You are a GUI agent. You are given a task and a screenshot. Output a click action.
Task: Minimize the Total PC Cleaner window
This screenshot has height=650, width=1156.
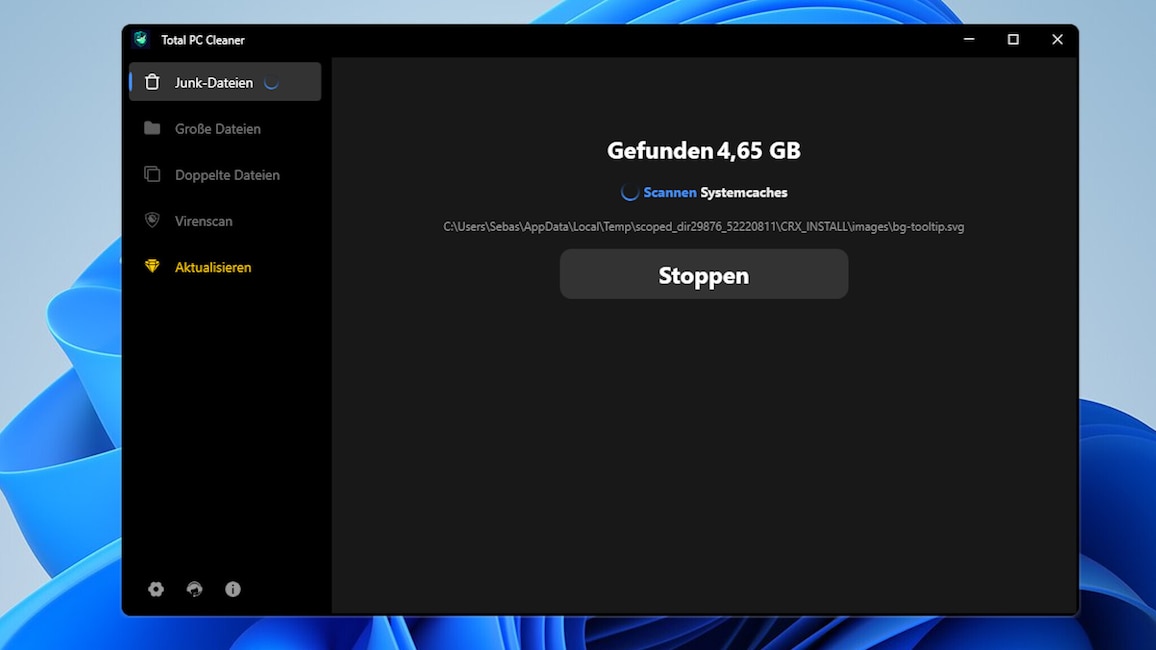pyautogui.click(x=969, y=39)
